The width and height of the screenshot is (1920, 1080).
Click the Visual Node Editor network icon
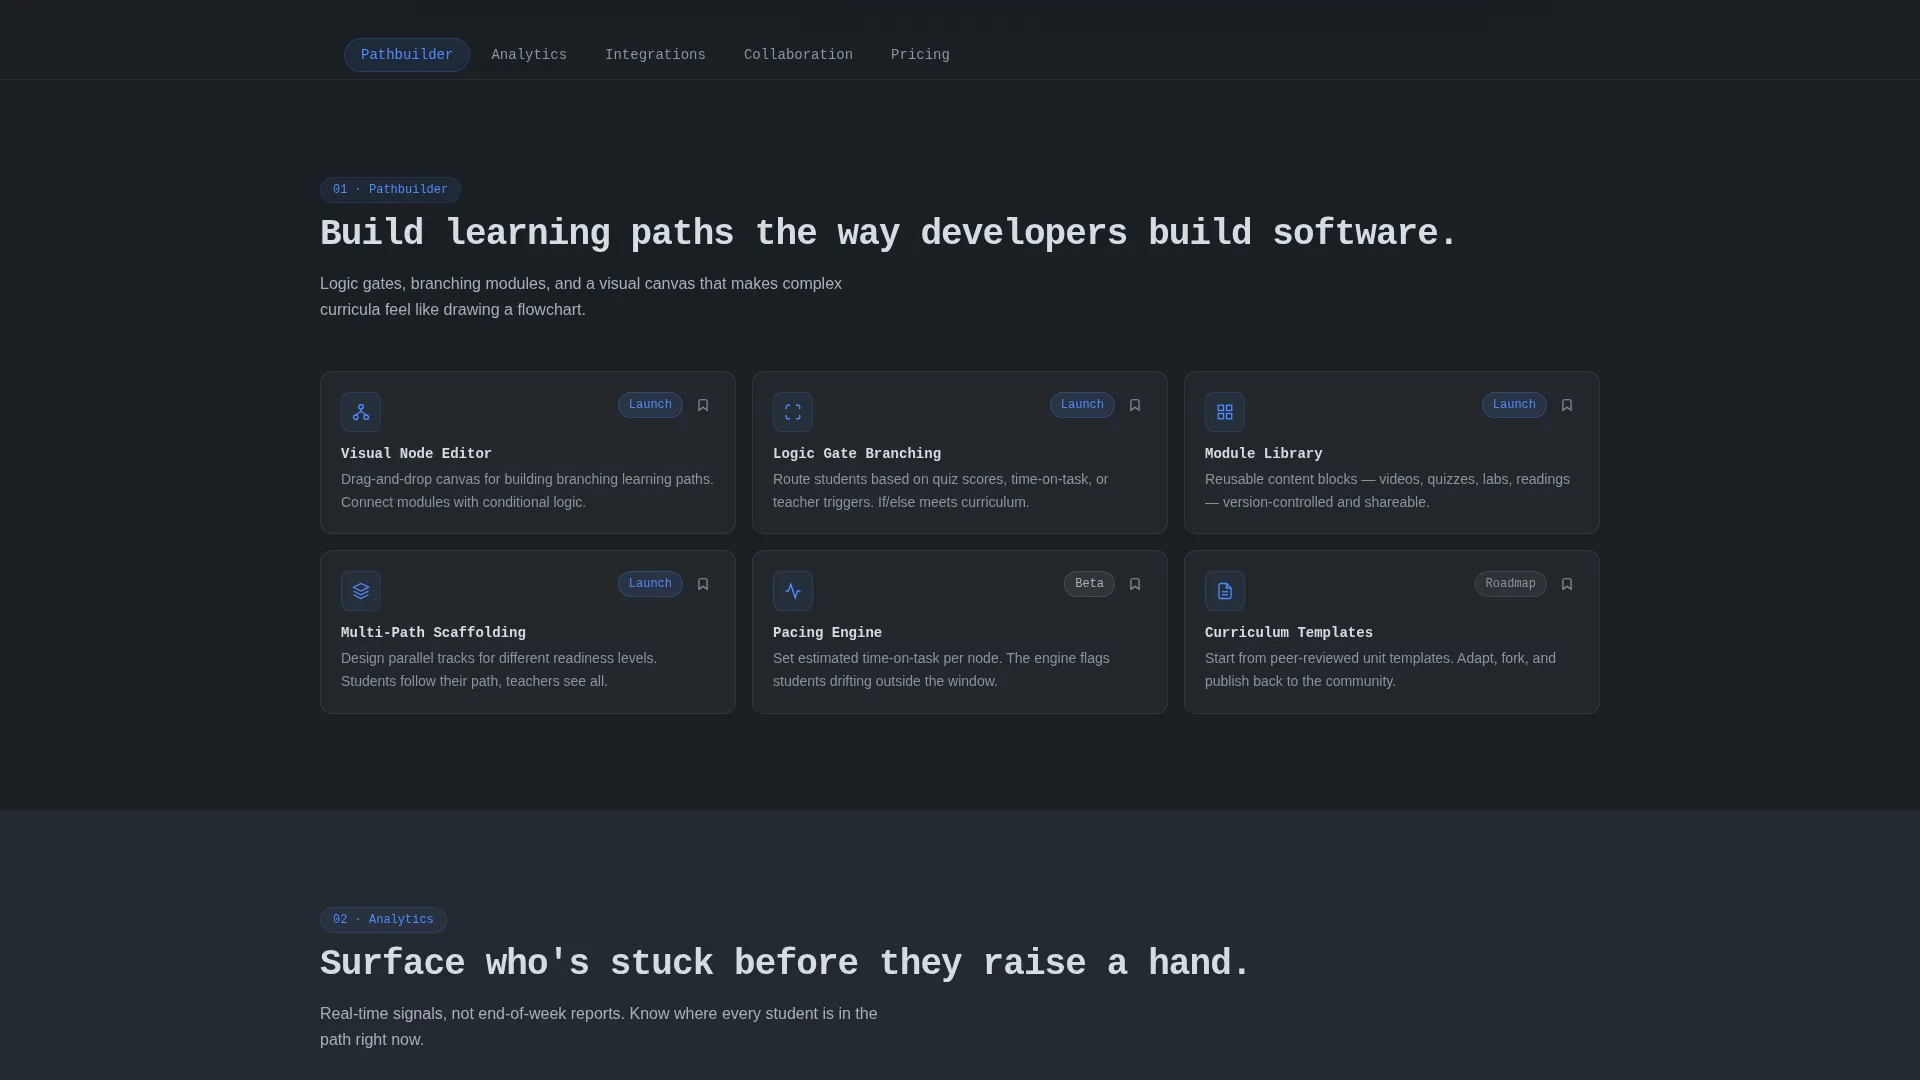click(x=361, y=412)
